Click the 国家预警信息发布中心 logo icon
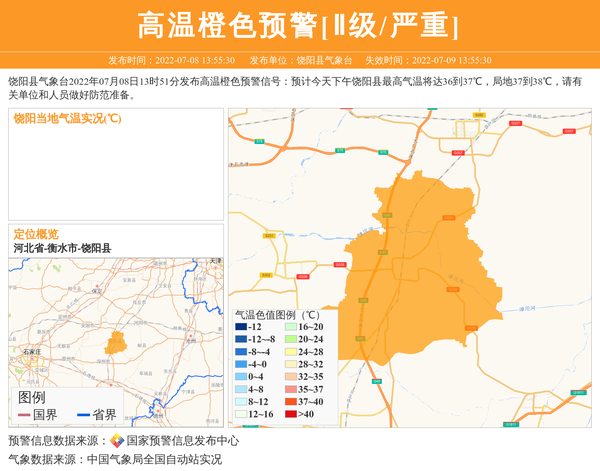 pos(117,440)
